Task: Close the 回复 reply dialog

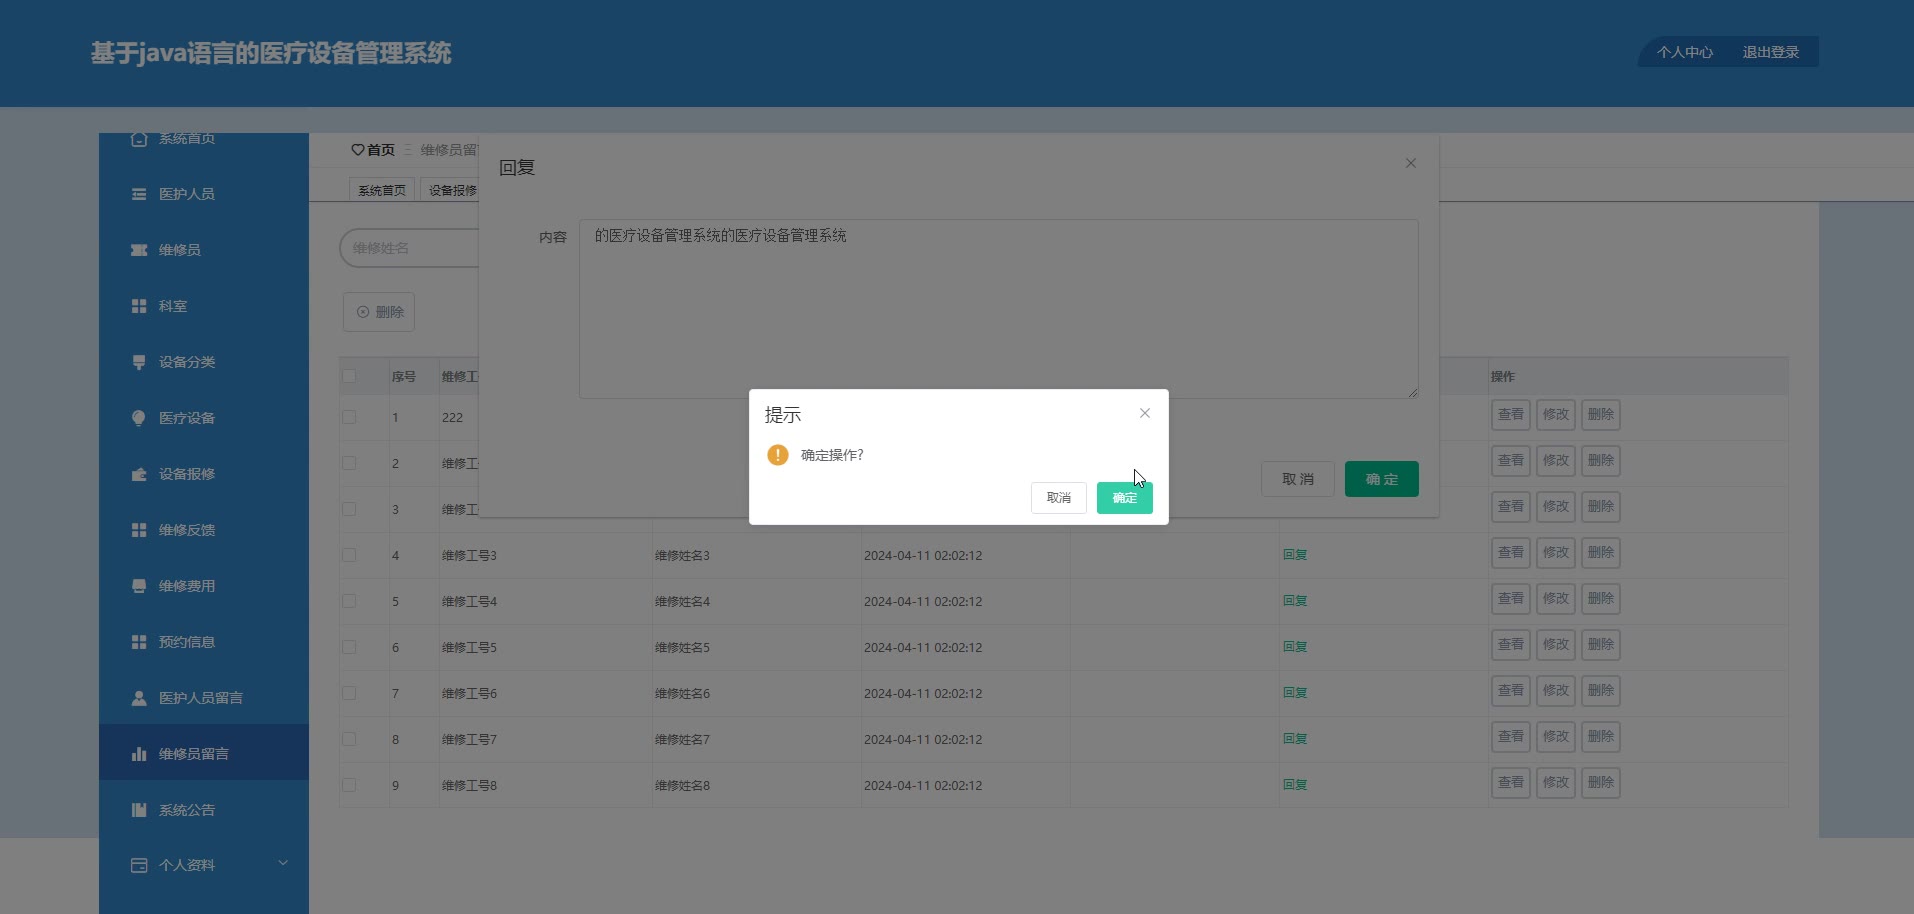Action: (1411, 163)
